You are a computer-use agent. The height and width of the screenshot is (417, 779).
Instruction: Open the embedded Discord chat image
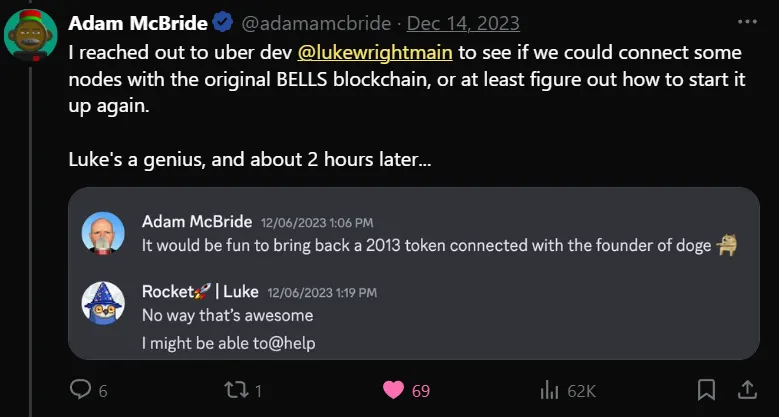(x=414, y=273)
